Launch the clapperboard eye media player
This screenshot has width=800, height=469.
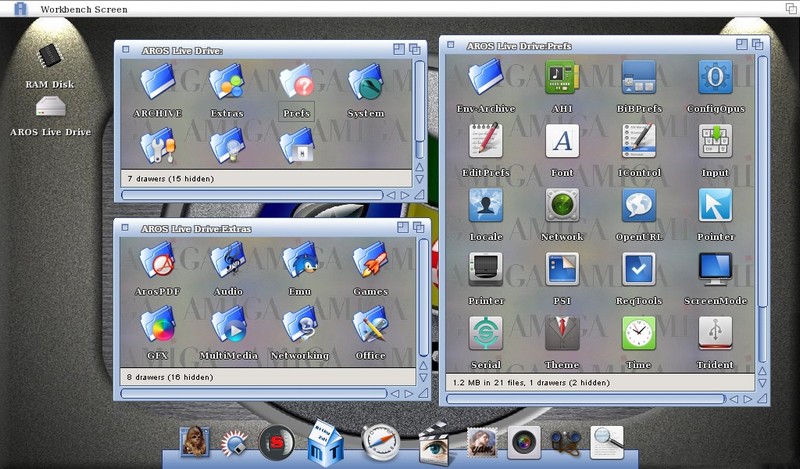tap(434, 443)
